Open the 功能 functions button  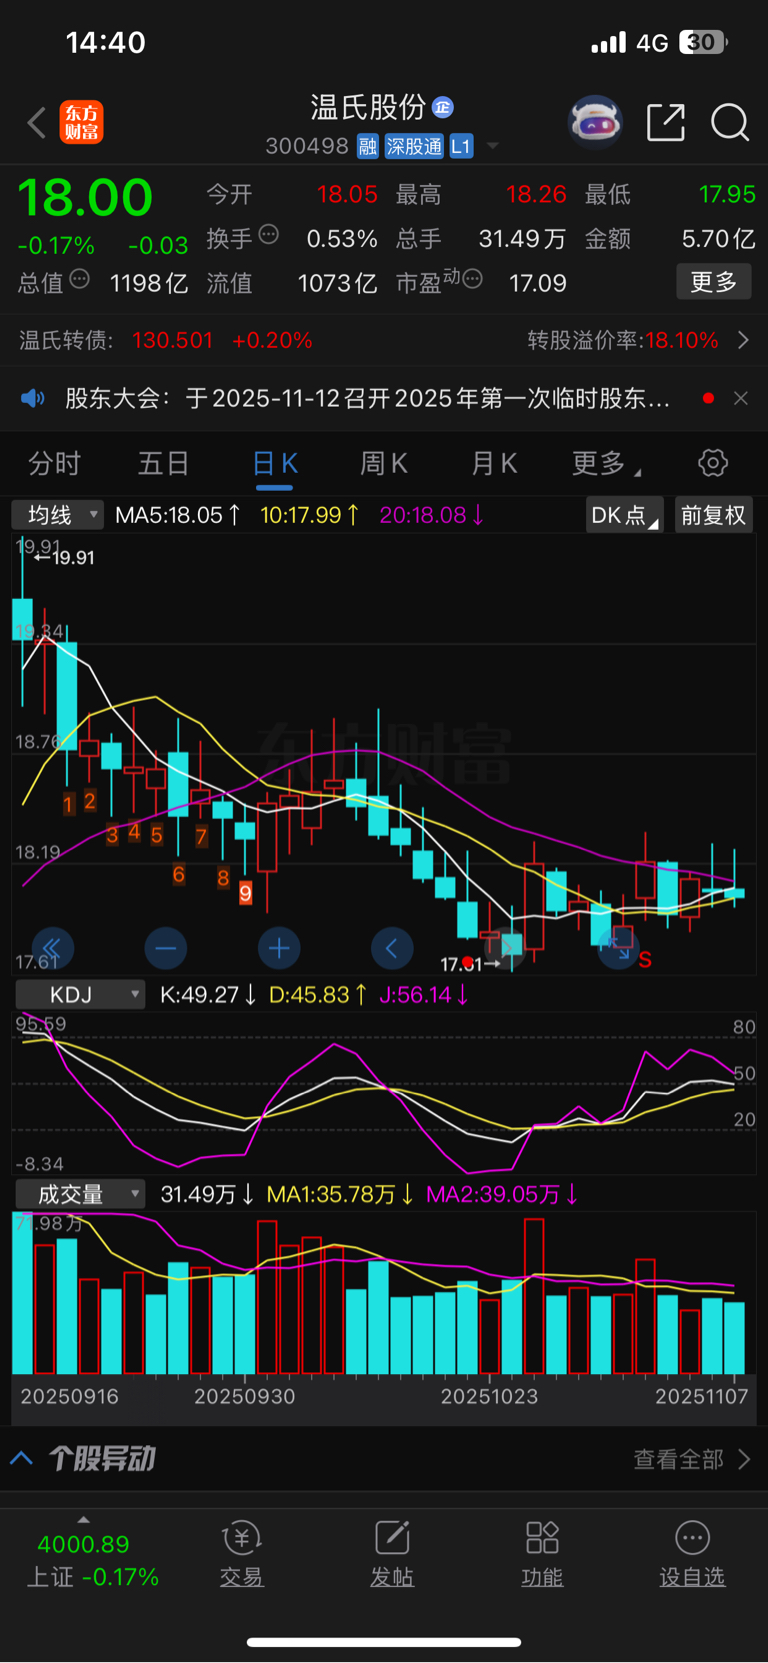(x=542, y=1555)
